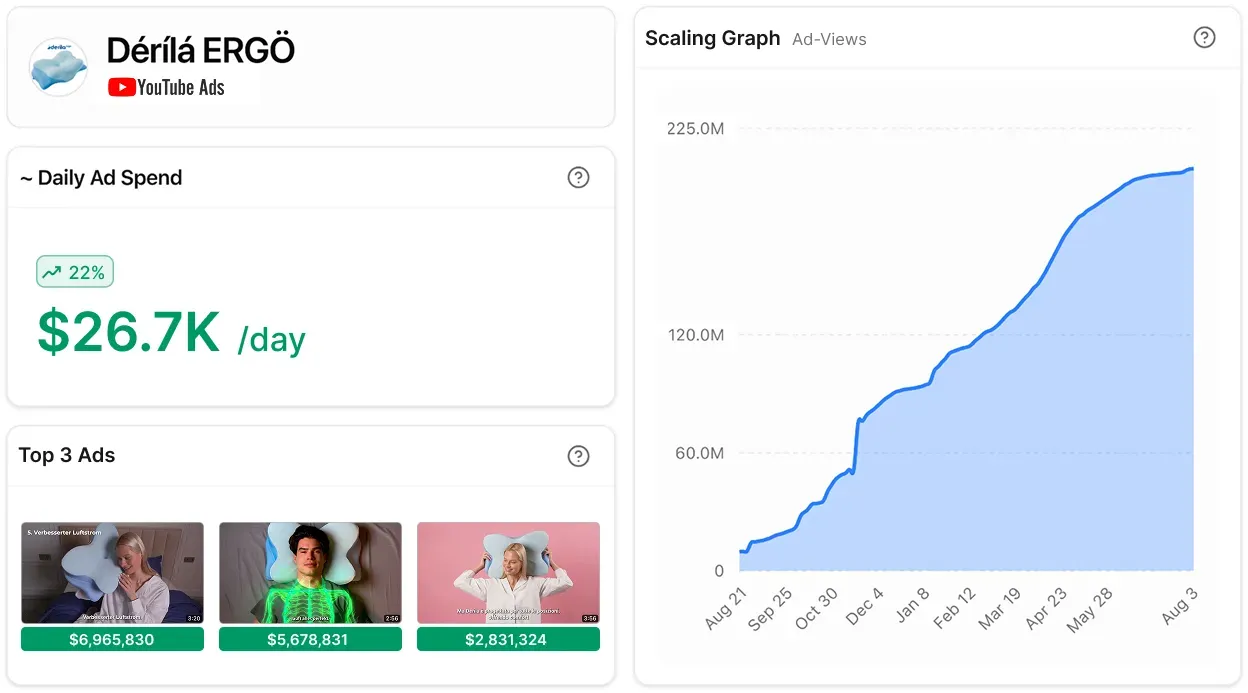The height and width of the screenshot is (693, 1248).
Task: Click the Scaling Graph heading
Action: (712, 38)
